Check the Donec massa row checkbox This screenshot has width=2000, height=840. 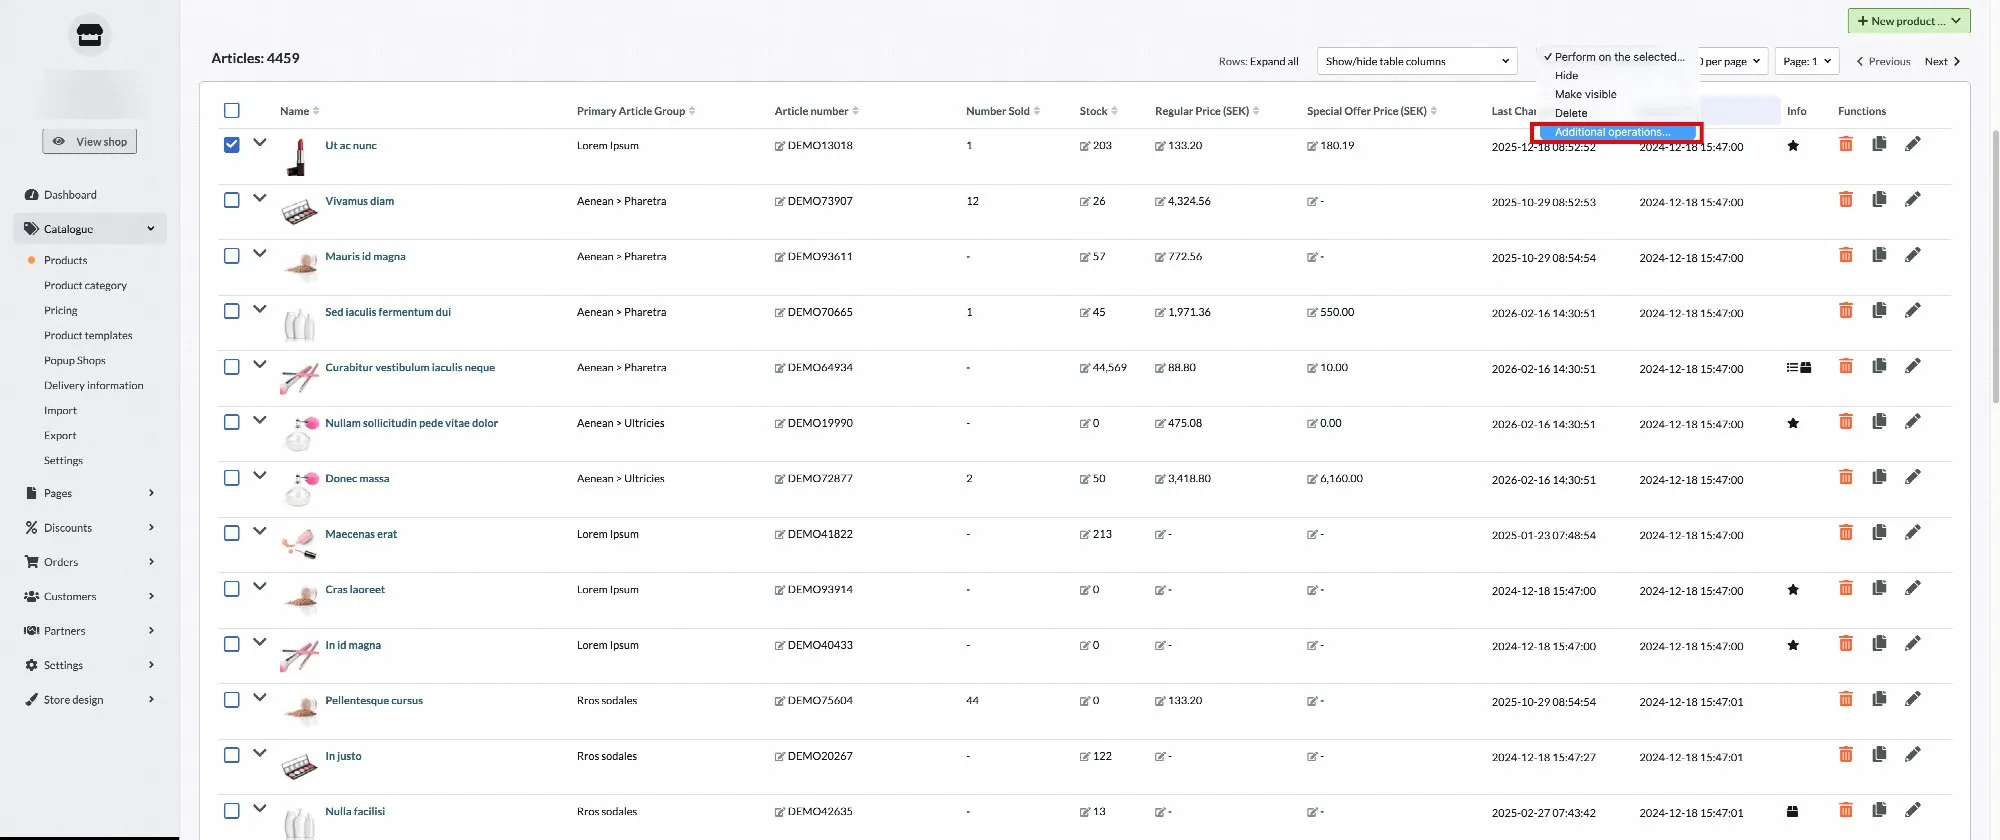point(232,477)
